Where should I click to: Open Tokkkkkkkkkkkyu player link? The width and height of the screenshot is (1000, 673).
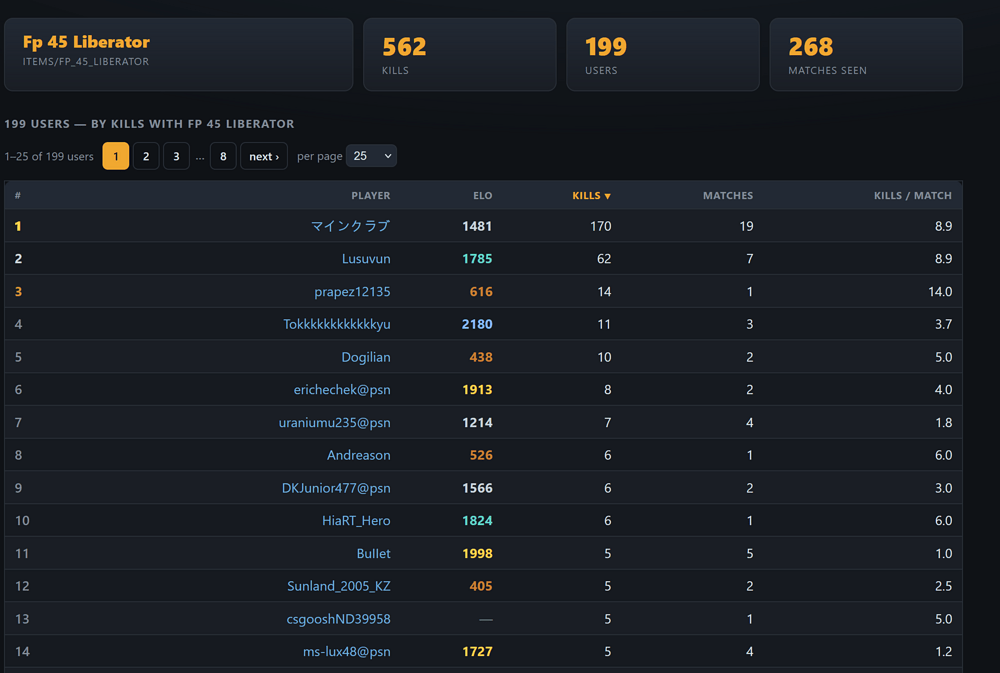[337, 324]
